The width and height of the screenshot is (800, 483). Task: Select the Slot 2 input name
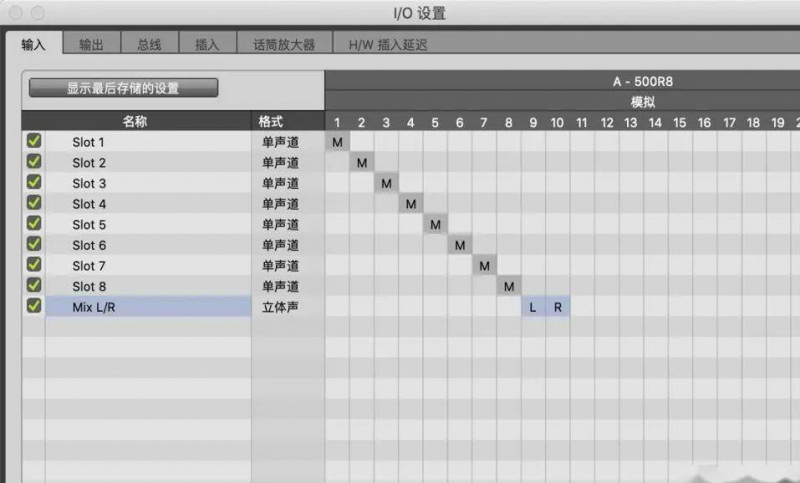pyautogui.click(x=89, y=163)
